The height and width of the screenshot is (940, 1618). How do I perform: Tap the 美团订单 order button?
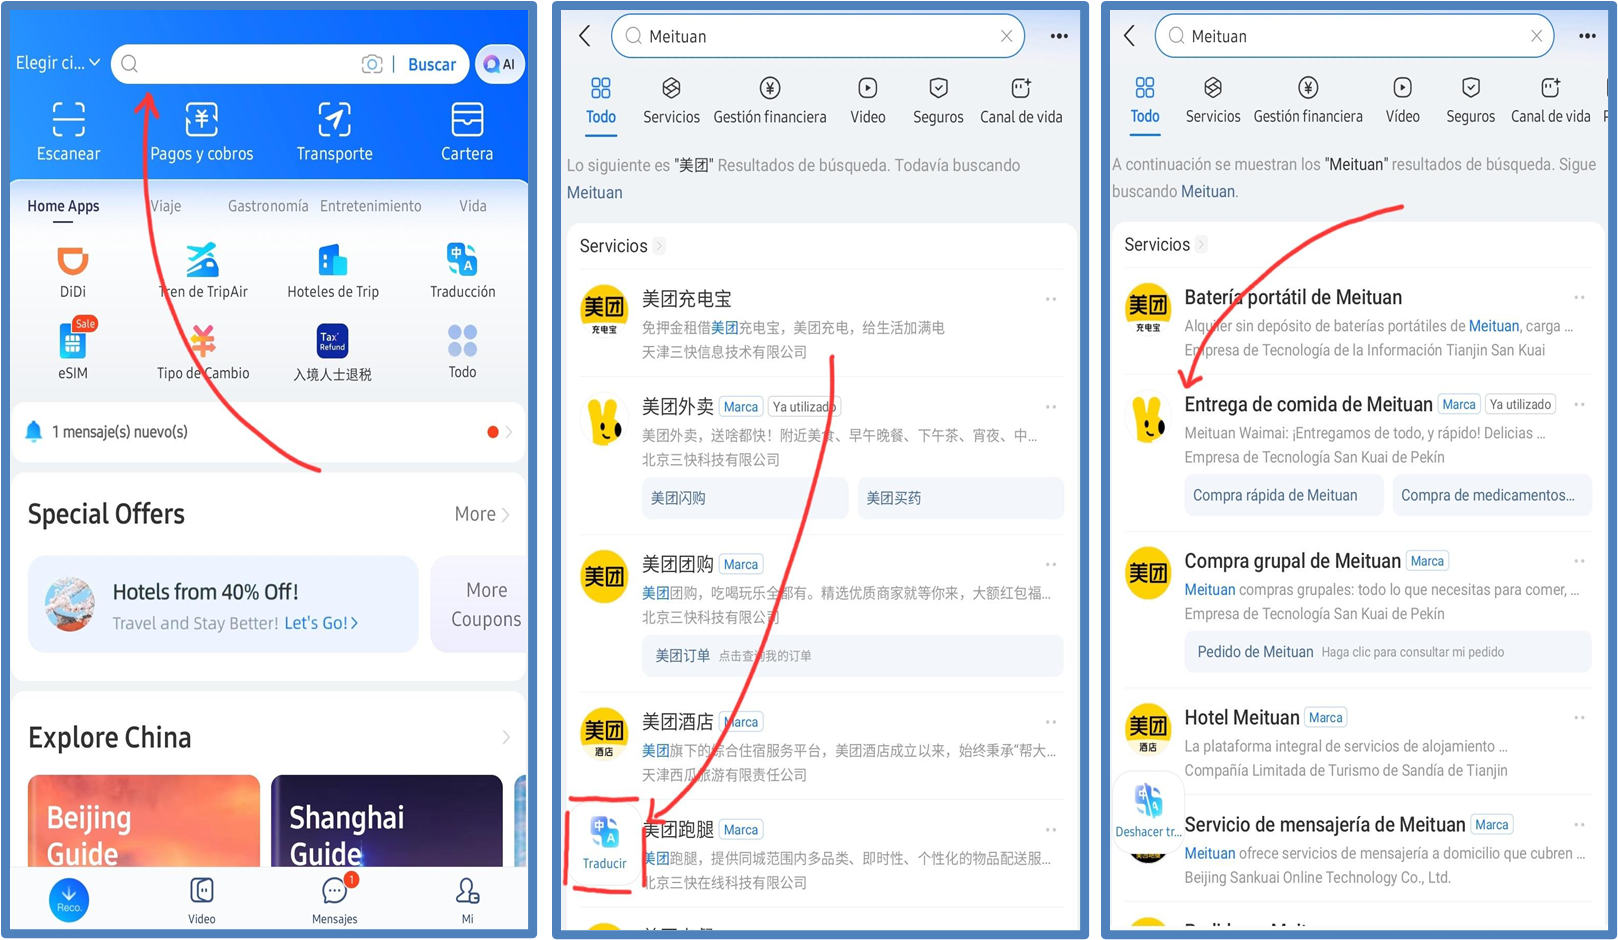(x=852, y=656)
